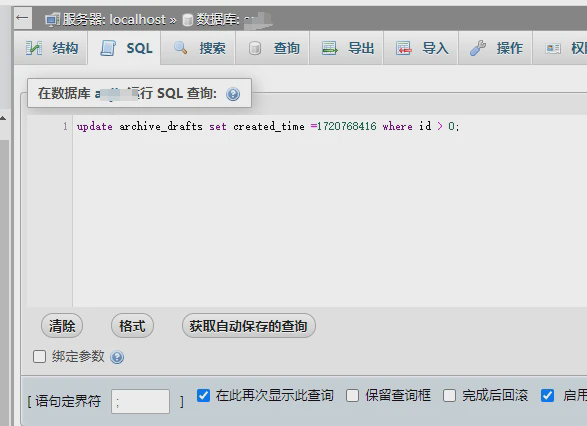Enable the 绑定参数 checkbox
The width and height of the screenshot is (587, 426).
[39, 356]
